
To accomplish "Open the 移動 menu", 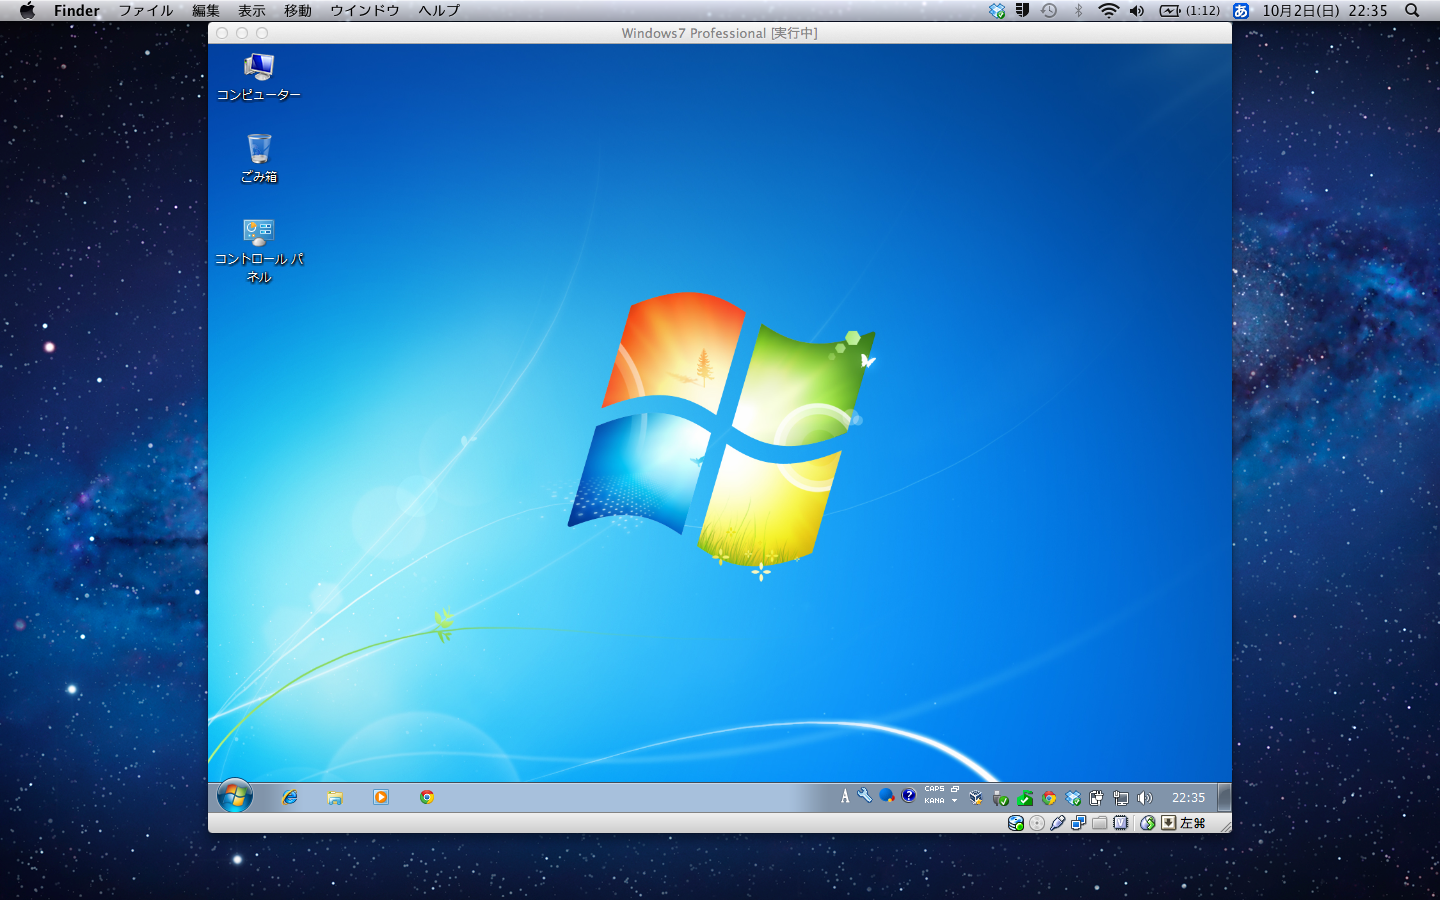I will point(298,11).
